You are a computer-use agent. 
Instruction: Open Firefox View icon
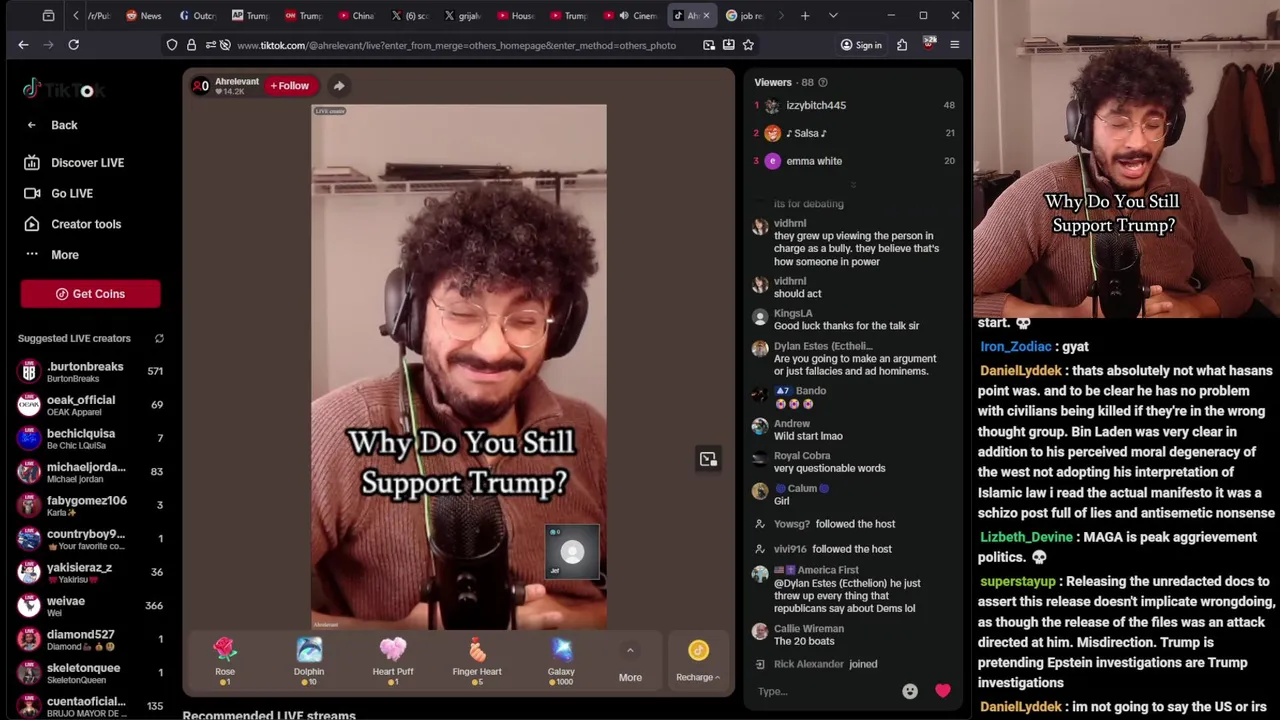pos(48,16)
